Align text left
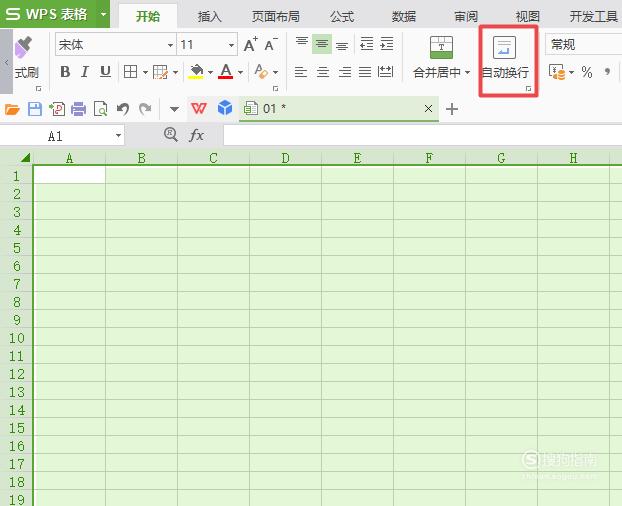Image resolution: width=622 pixels, height=506 pixels. point(301,72)
